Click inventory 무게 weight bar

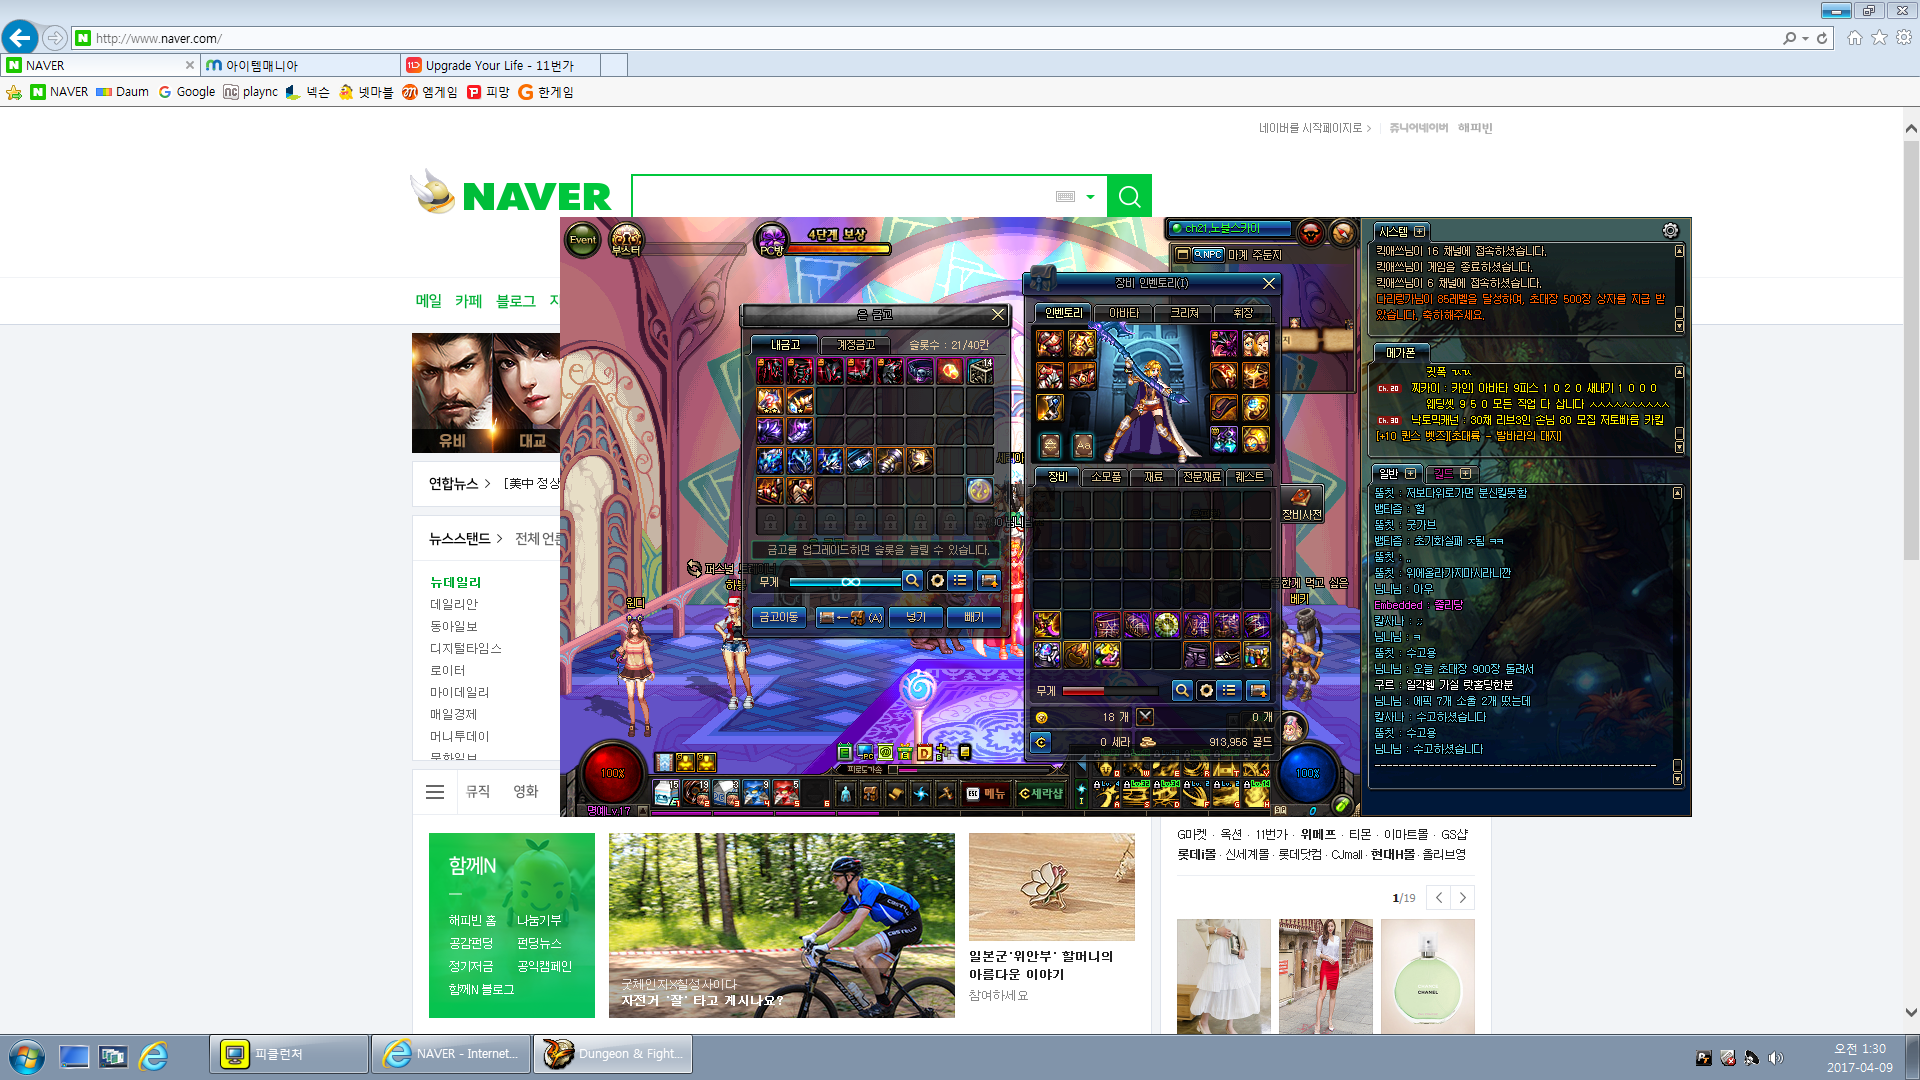[1110, 691]
